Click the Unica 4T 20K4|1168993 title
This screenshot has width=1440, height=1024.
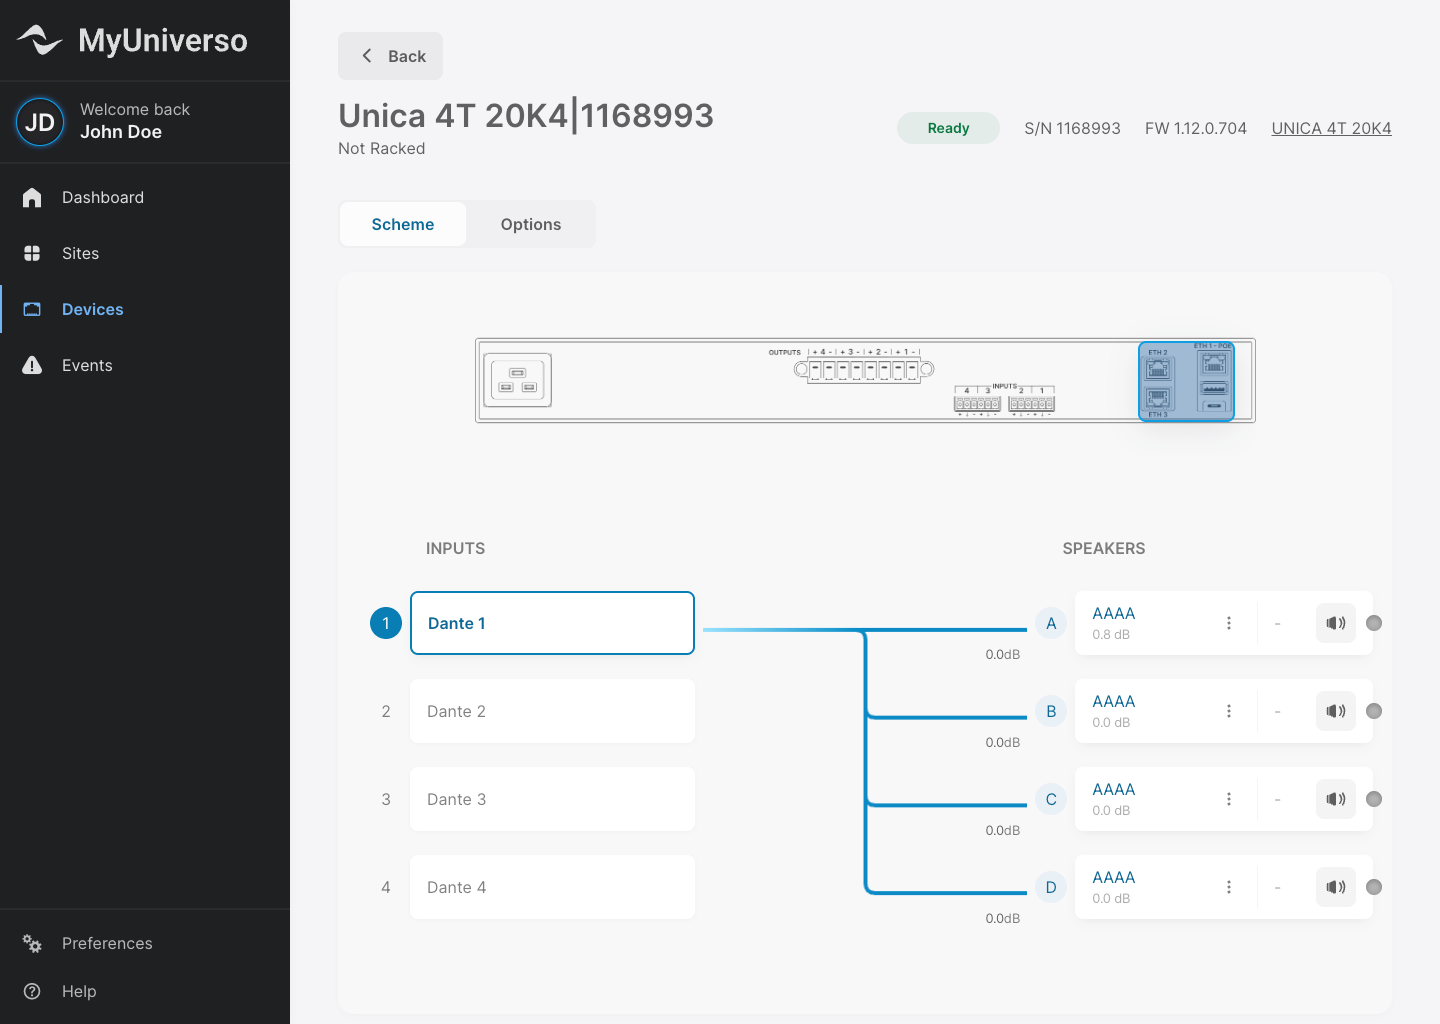click(526, 116)
